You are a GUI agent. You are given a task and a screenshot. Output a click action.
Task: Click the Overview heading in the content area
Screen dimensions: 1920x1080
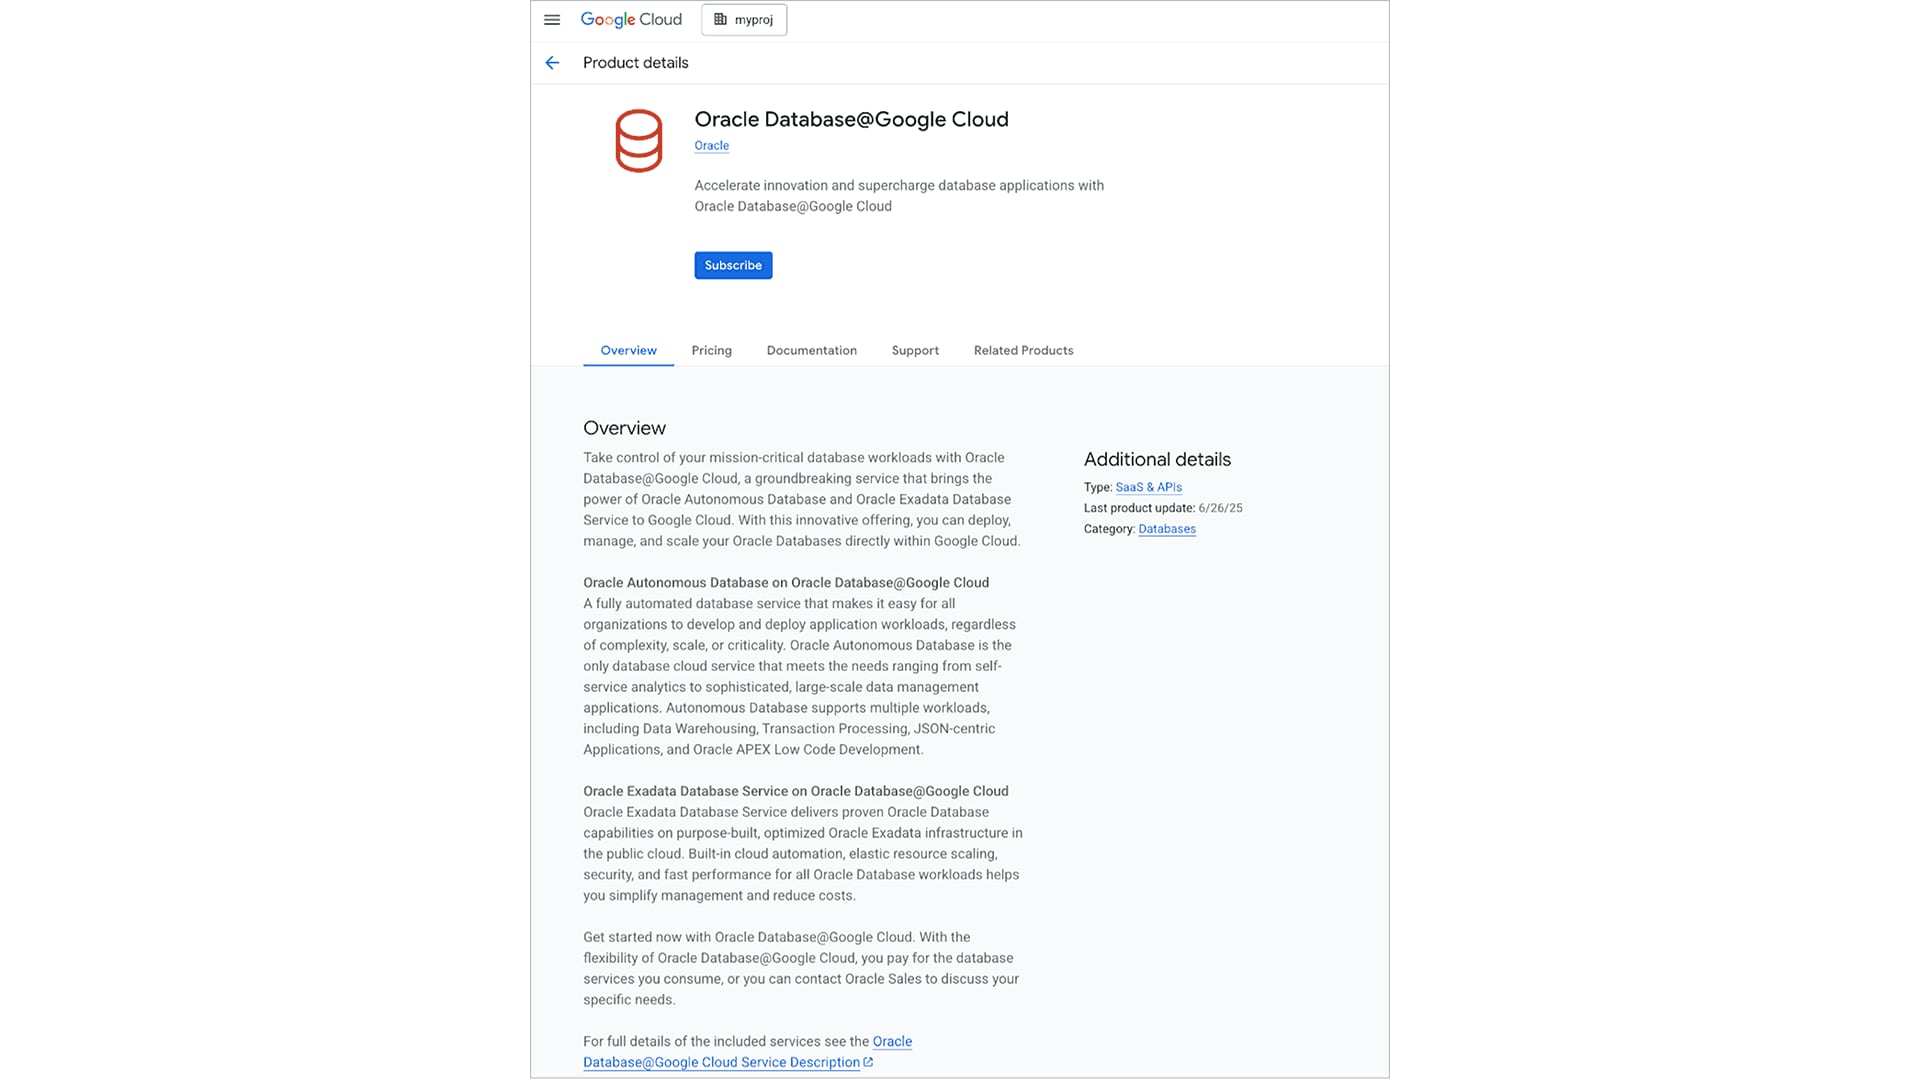pyautogui.click(x=624, y=427)
